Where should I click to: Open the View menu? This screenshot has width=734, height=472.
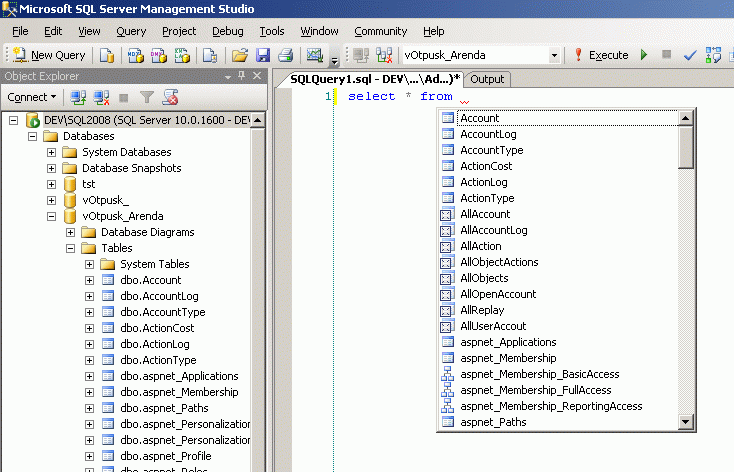coord(89,31)
